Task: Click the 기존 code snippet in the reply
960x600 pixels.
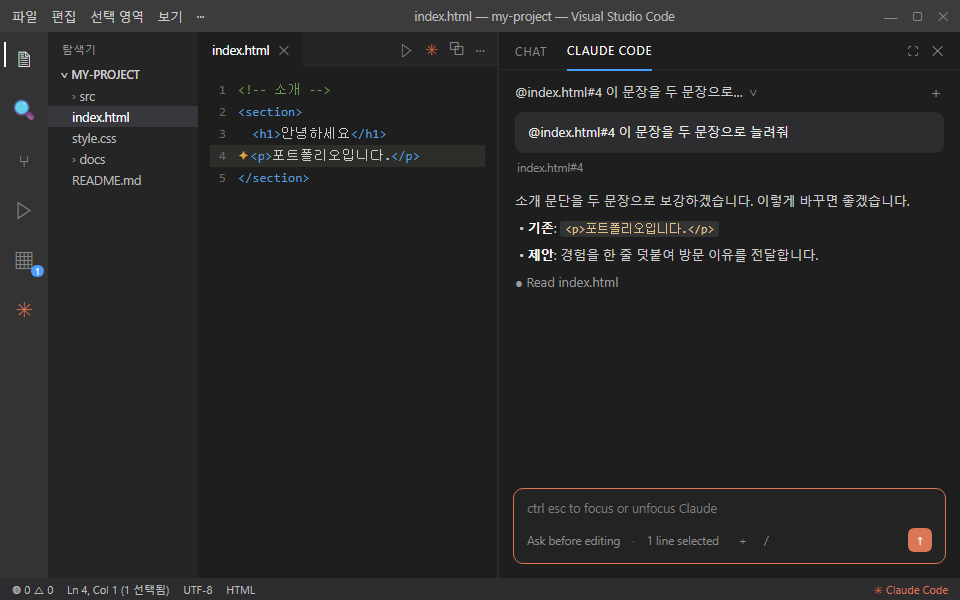Action: coord(639,229)
